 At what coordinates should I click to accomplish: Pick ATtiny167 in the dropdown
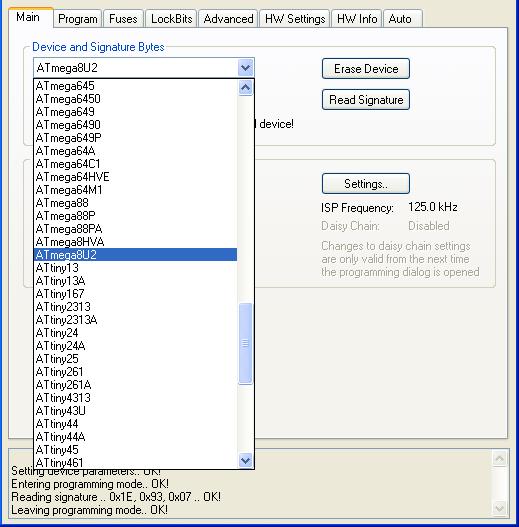pos(135,294)
